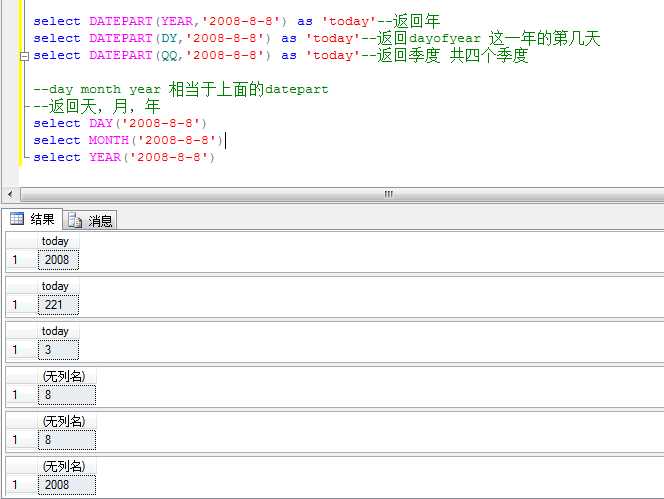Click the messages document icon on 消息 tab
This screenshot has width=664, height=499.
click(75, 220)
